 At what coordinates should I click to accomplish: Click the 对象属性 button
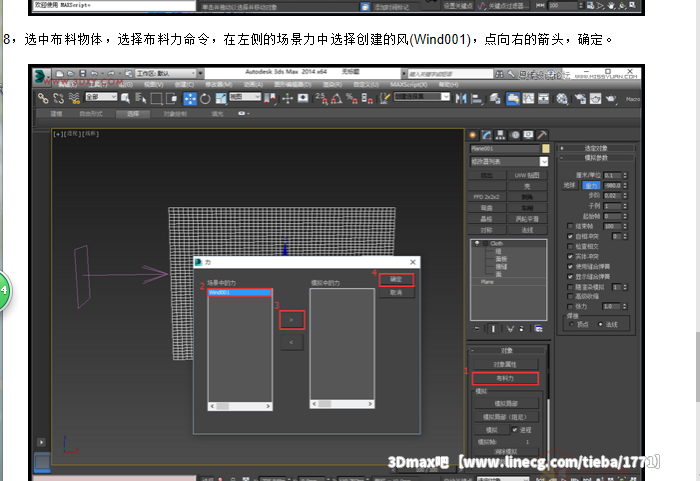[x=505, y=364]
